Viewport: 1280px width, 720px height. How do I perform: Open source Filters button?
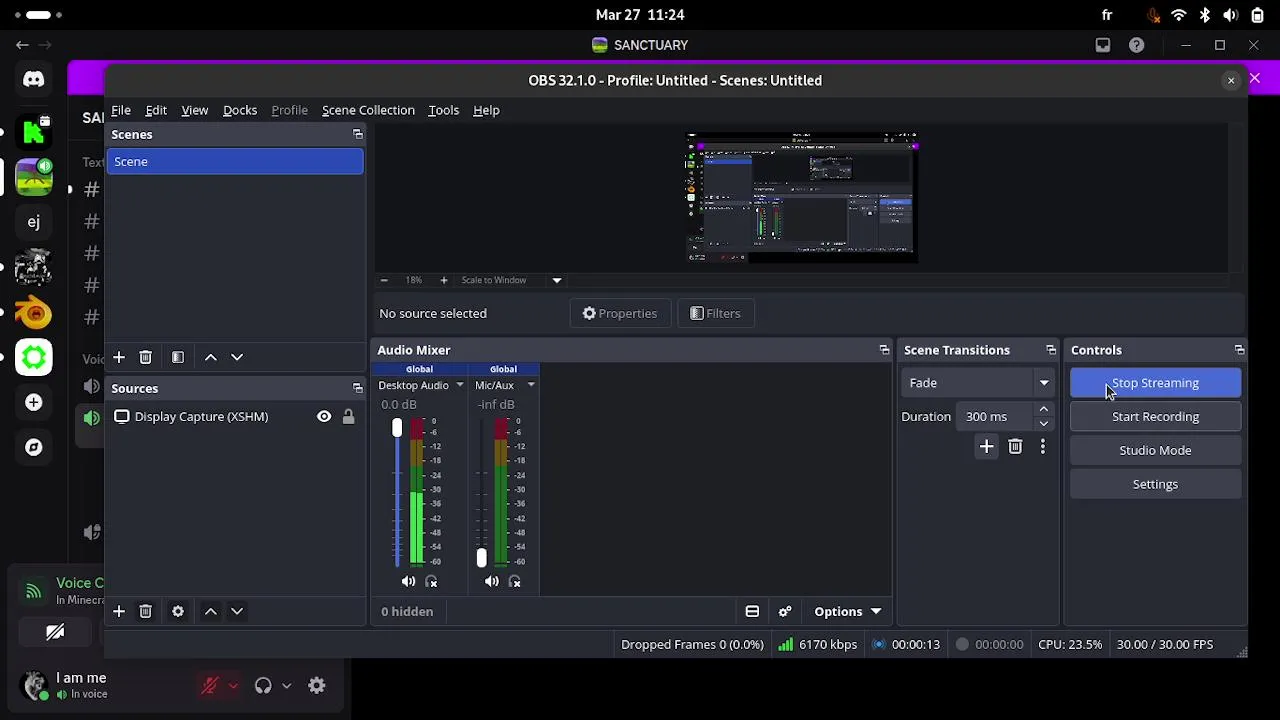click(715, 314)
